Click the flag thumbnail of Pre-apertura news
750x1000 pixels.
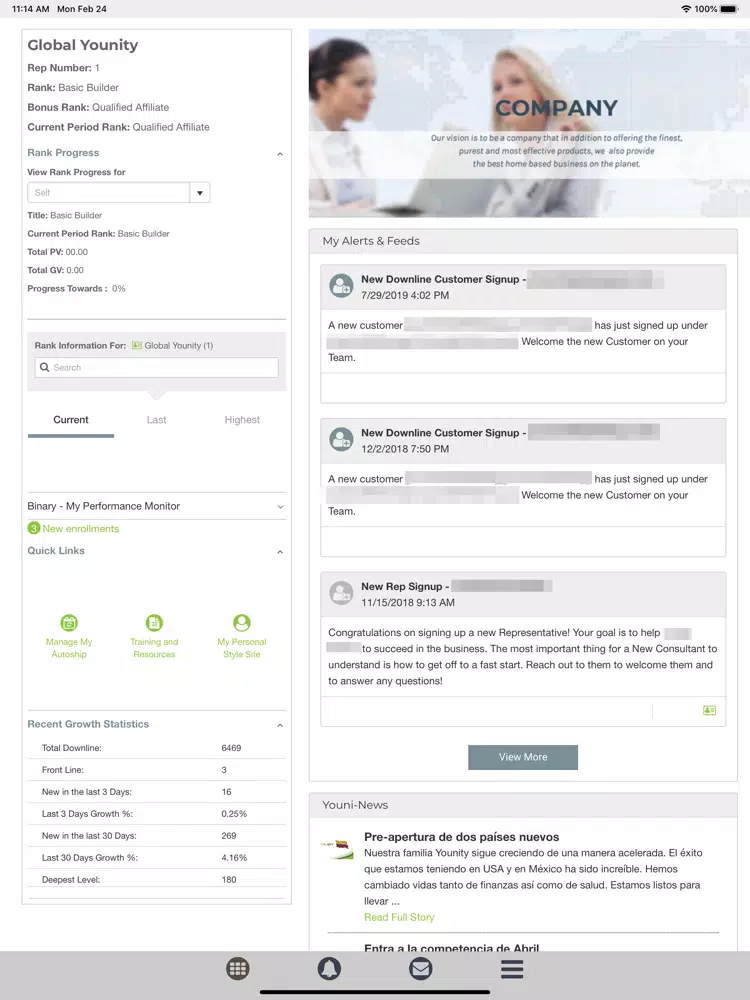337,848
